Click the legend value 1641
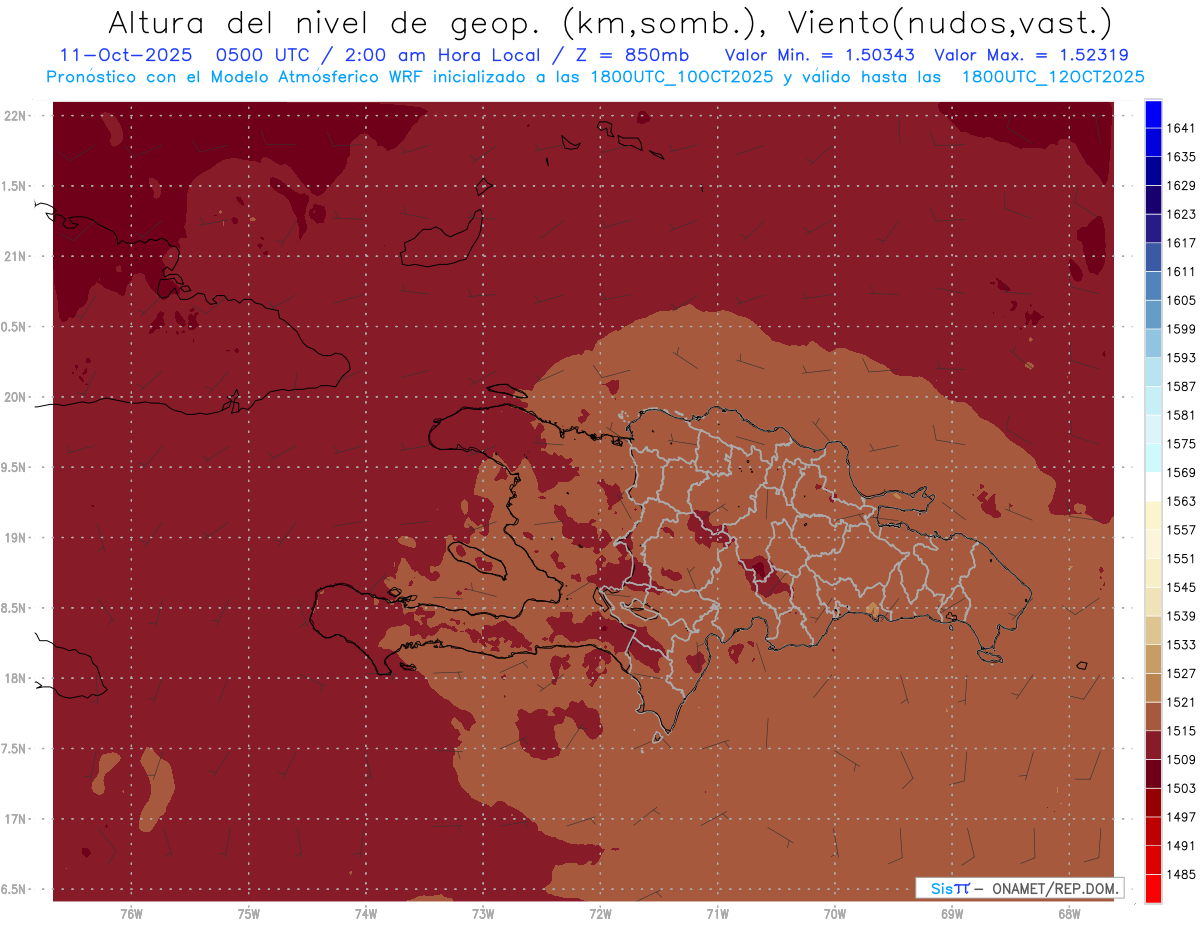Screen dimensions: 1200x927 [1181, 128]
